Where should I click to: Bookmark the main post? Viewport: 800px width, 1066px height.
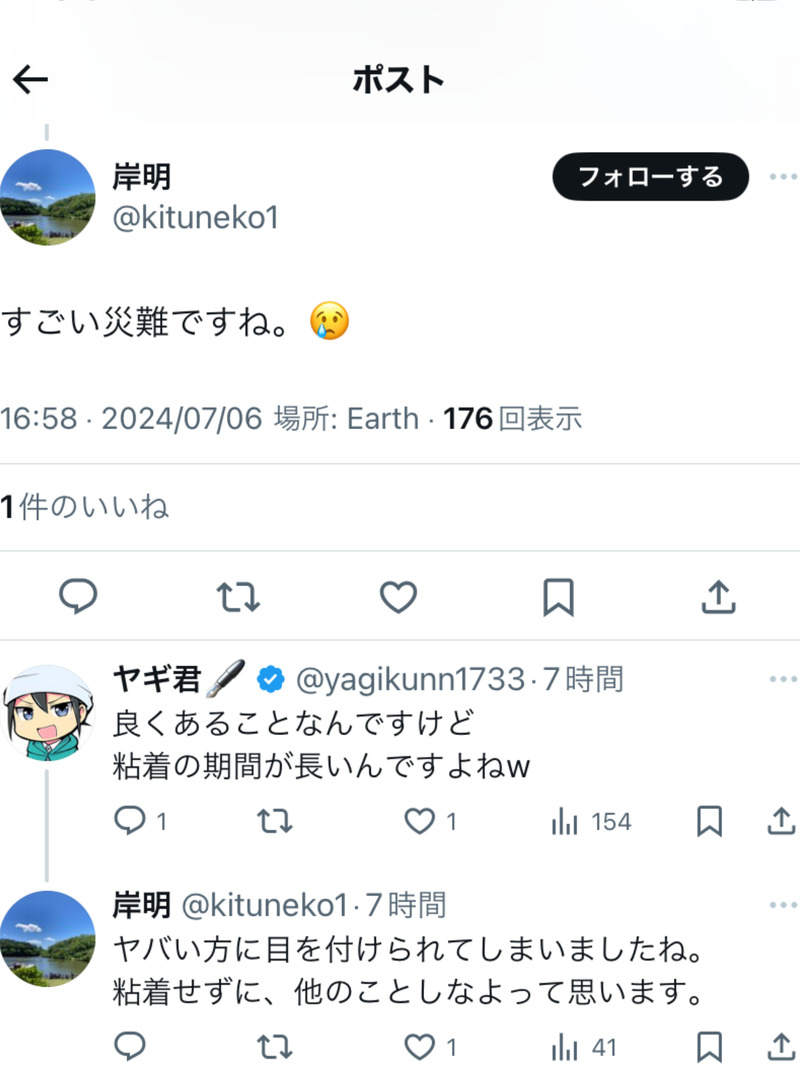[558, 597]
